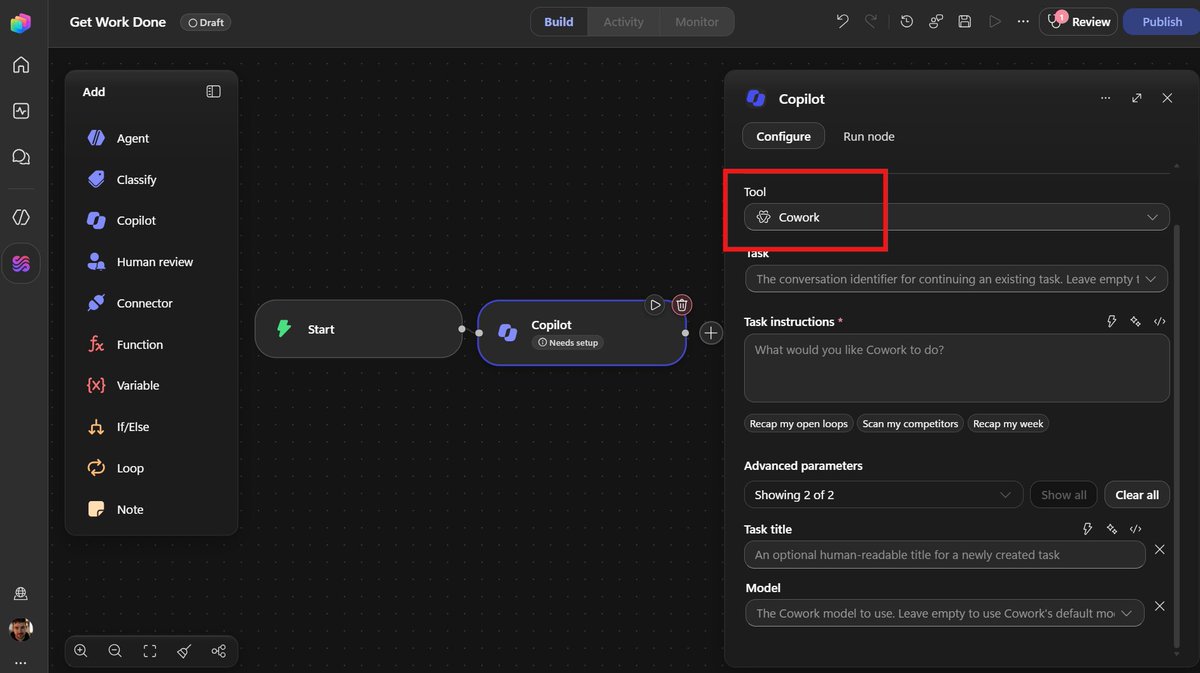Screen dimensions: 1200x673
Task: Remove the Model parameter with X
Action: click(1160, 606)
